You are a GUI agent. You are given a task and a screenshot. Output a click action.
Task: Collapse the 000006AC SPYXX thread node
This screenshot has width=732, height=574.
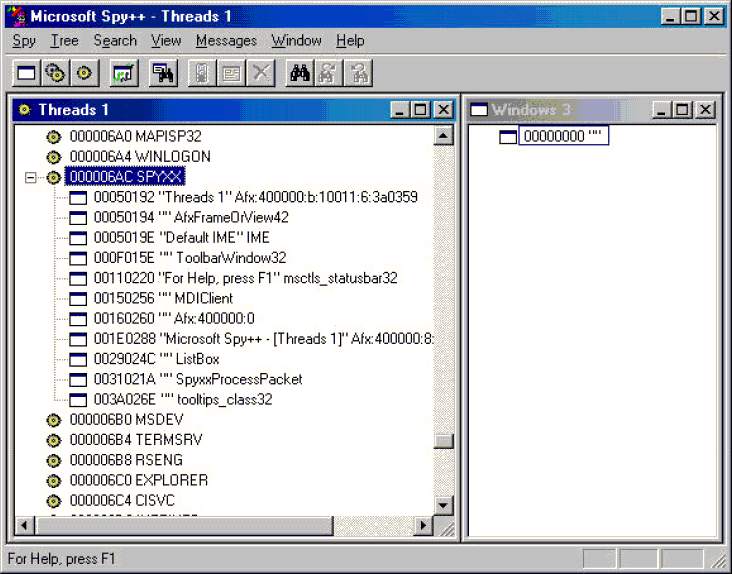[30, 177]
